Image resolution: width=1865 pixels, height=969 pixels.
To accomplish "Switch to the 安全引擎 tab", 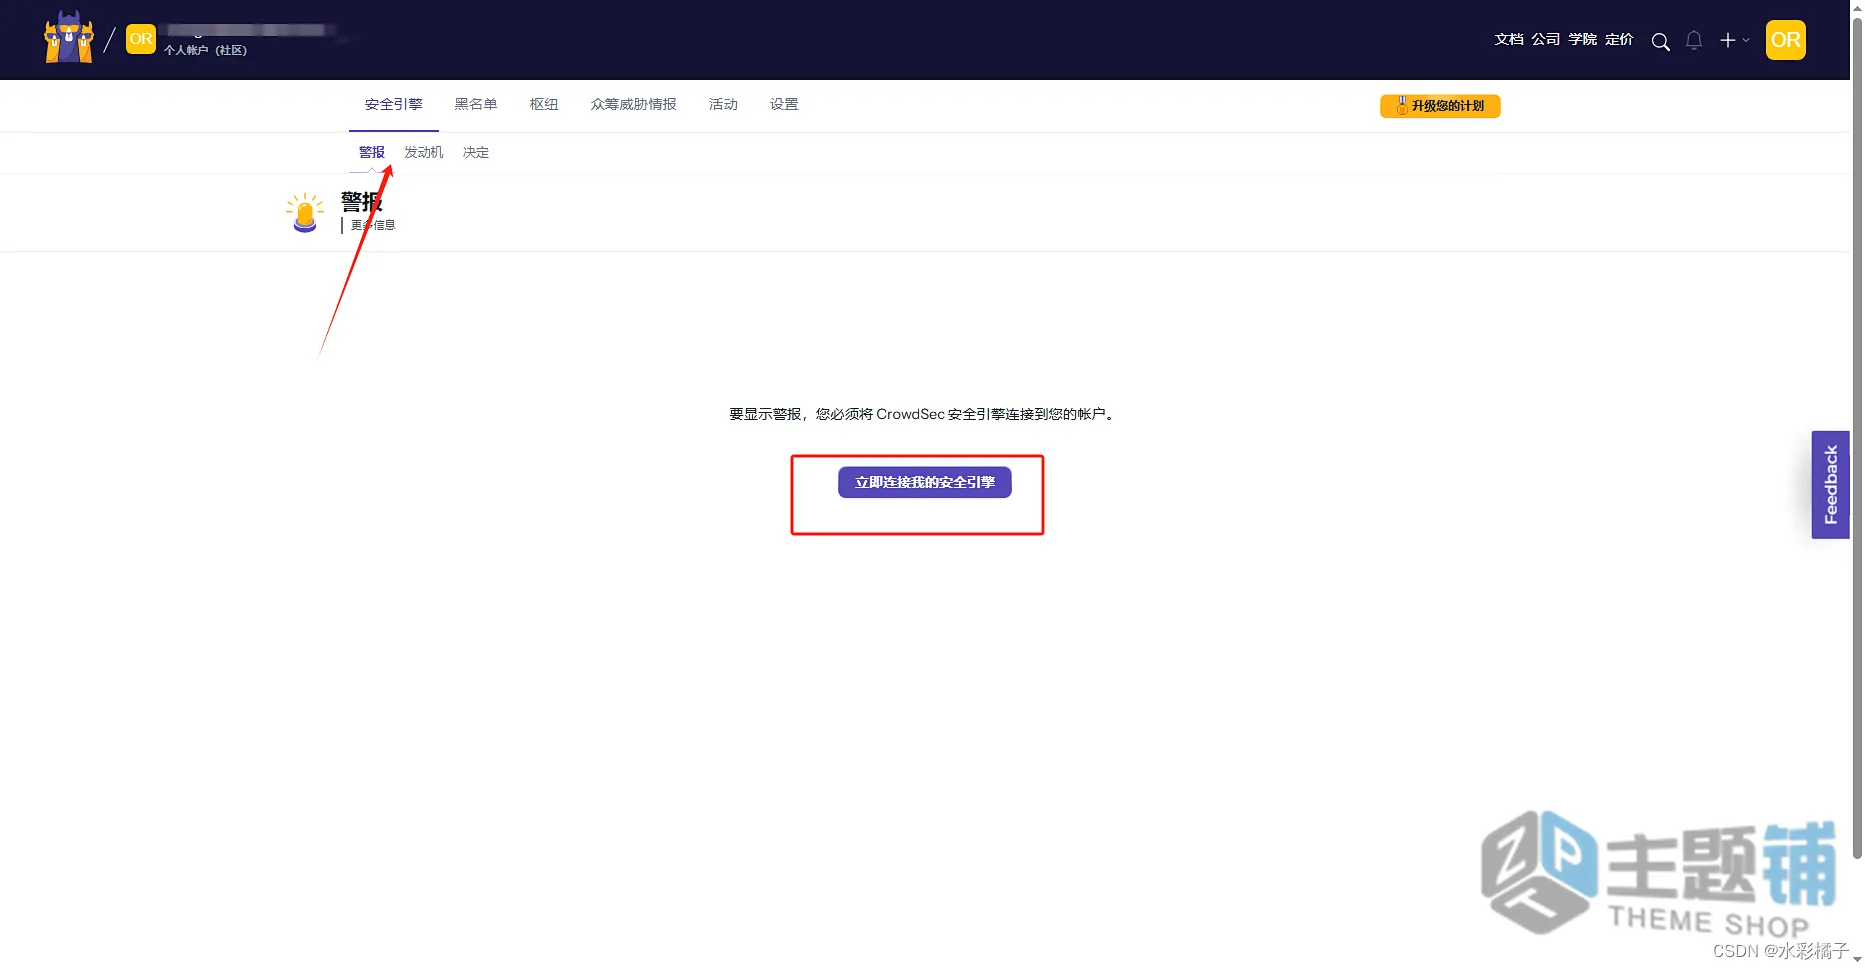I will 394,104.
